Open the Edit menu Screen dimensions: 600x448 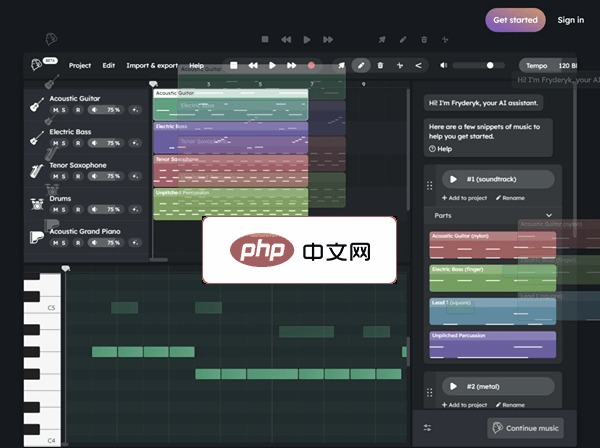pyautogui.click(x=109, y=65)
